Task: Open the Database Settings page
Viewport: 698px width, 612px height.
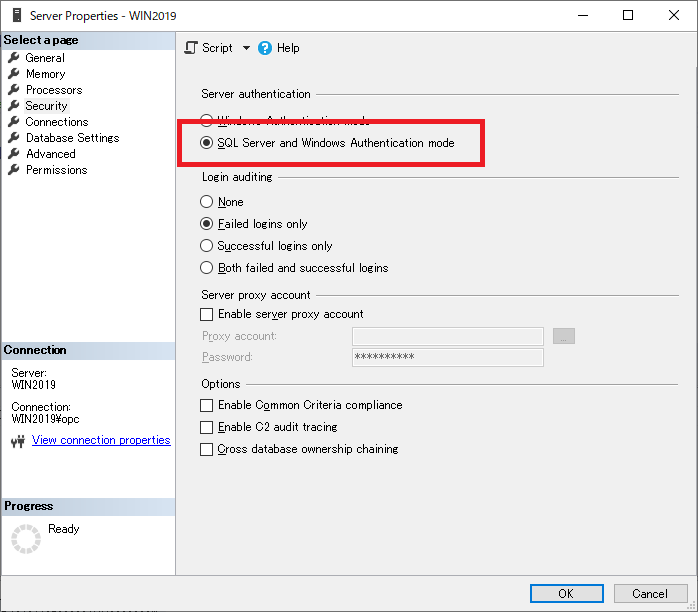Action: pyautogui.click(x=73, y=138)
